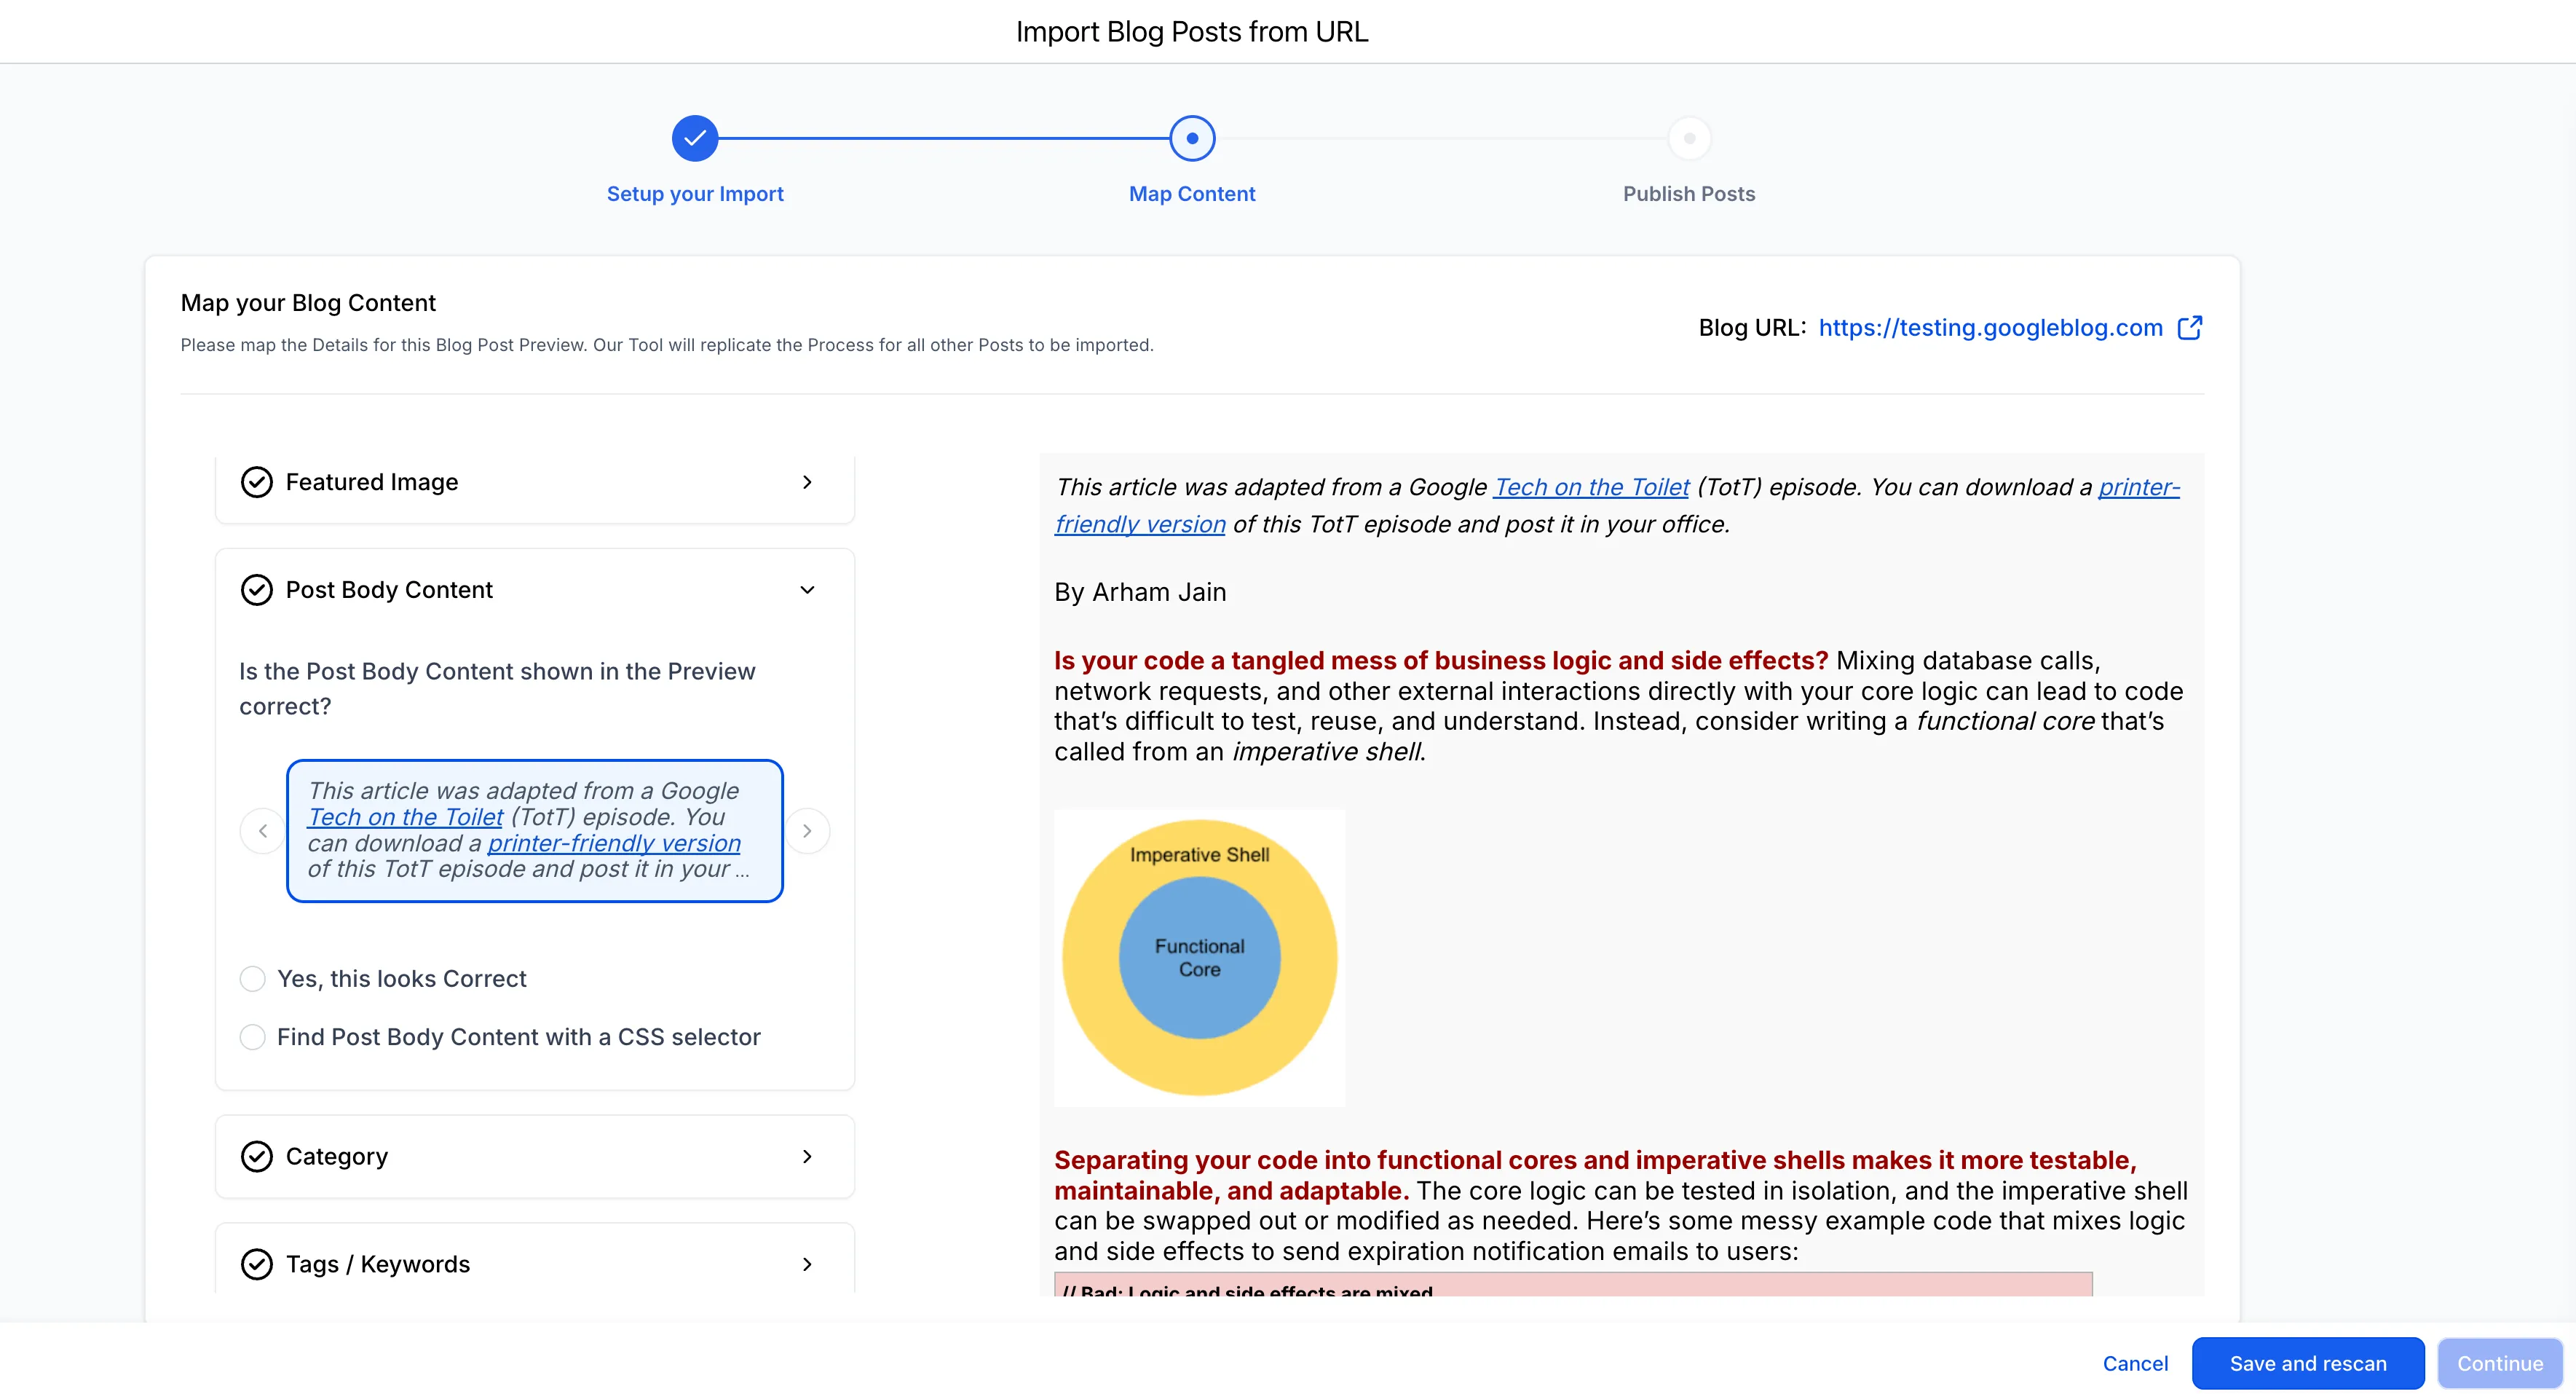Expand the Featured Image section
Viewport: 2576px width, 1394px height.
[x=807, y=481]
